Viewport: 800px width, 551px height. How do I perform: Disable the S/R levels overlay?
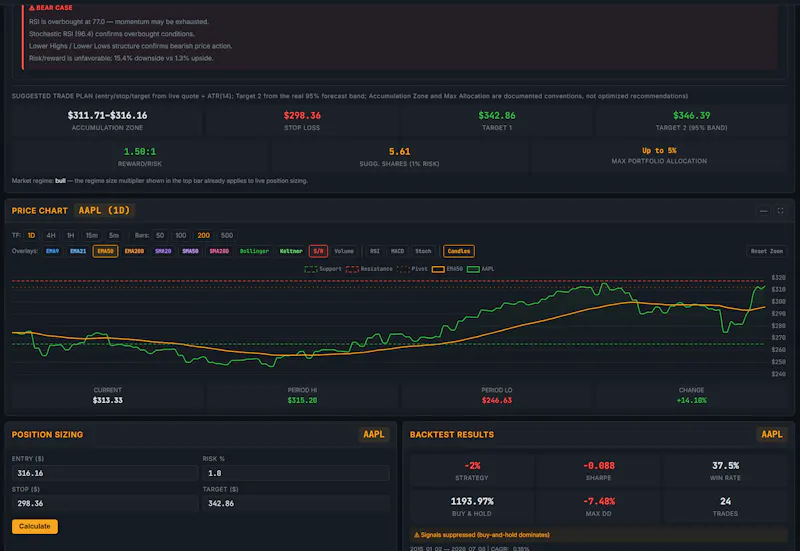(x=318, y=251)
